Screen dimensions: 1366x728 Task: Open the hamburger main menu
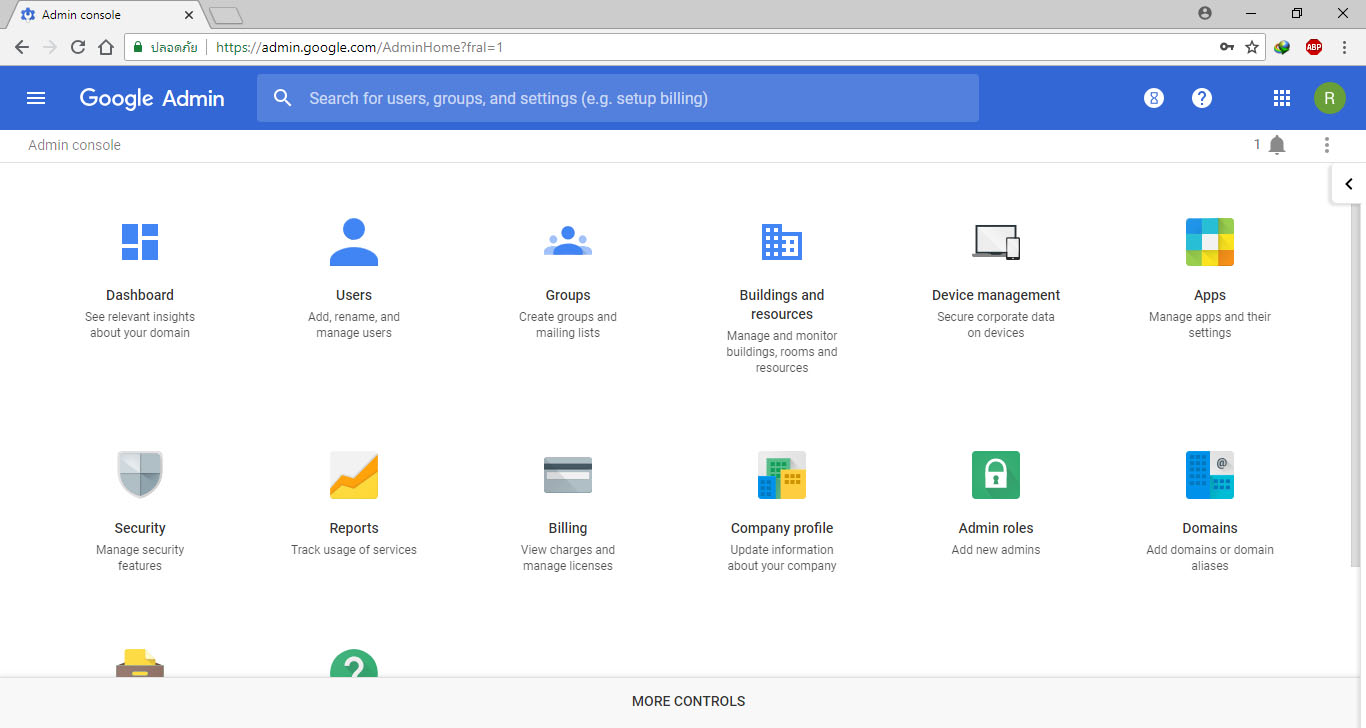click(x=36, y=98)
